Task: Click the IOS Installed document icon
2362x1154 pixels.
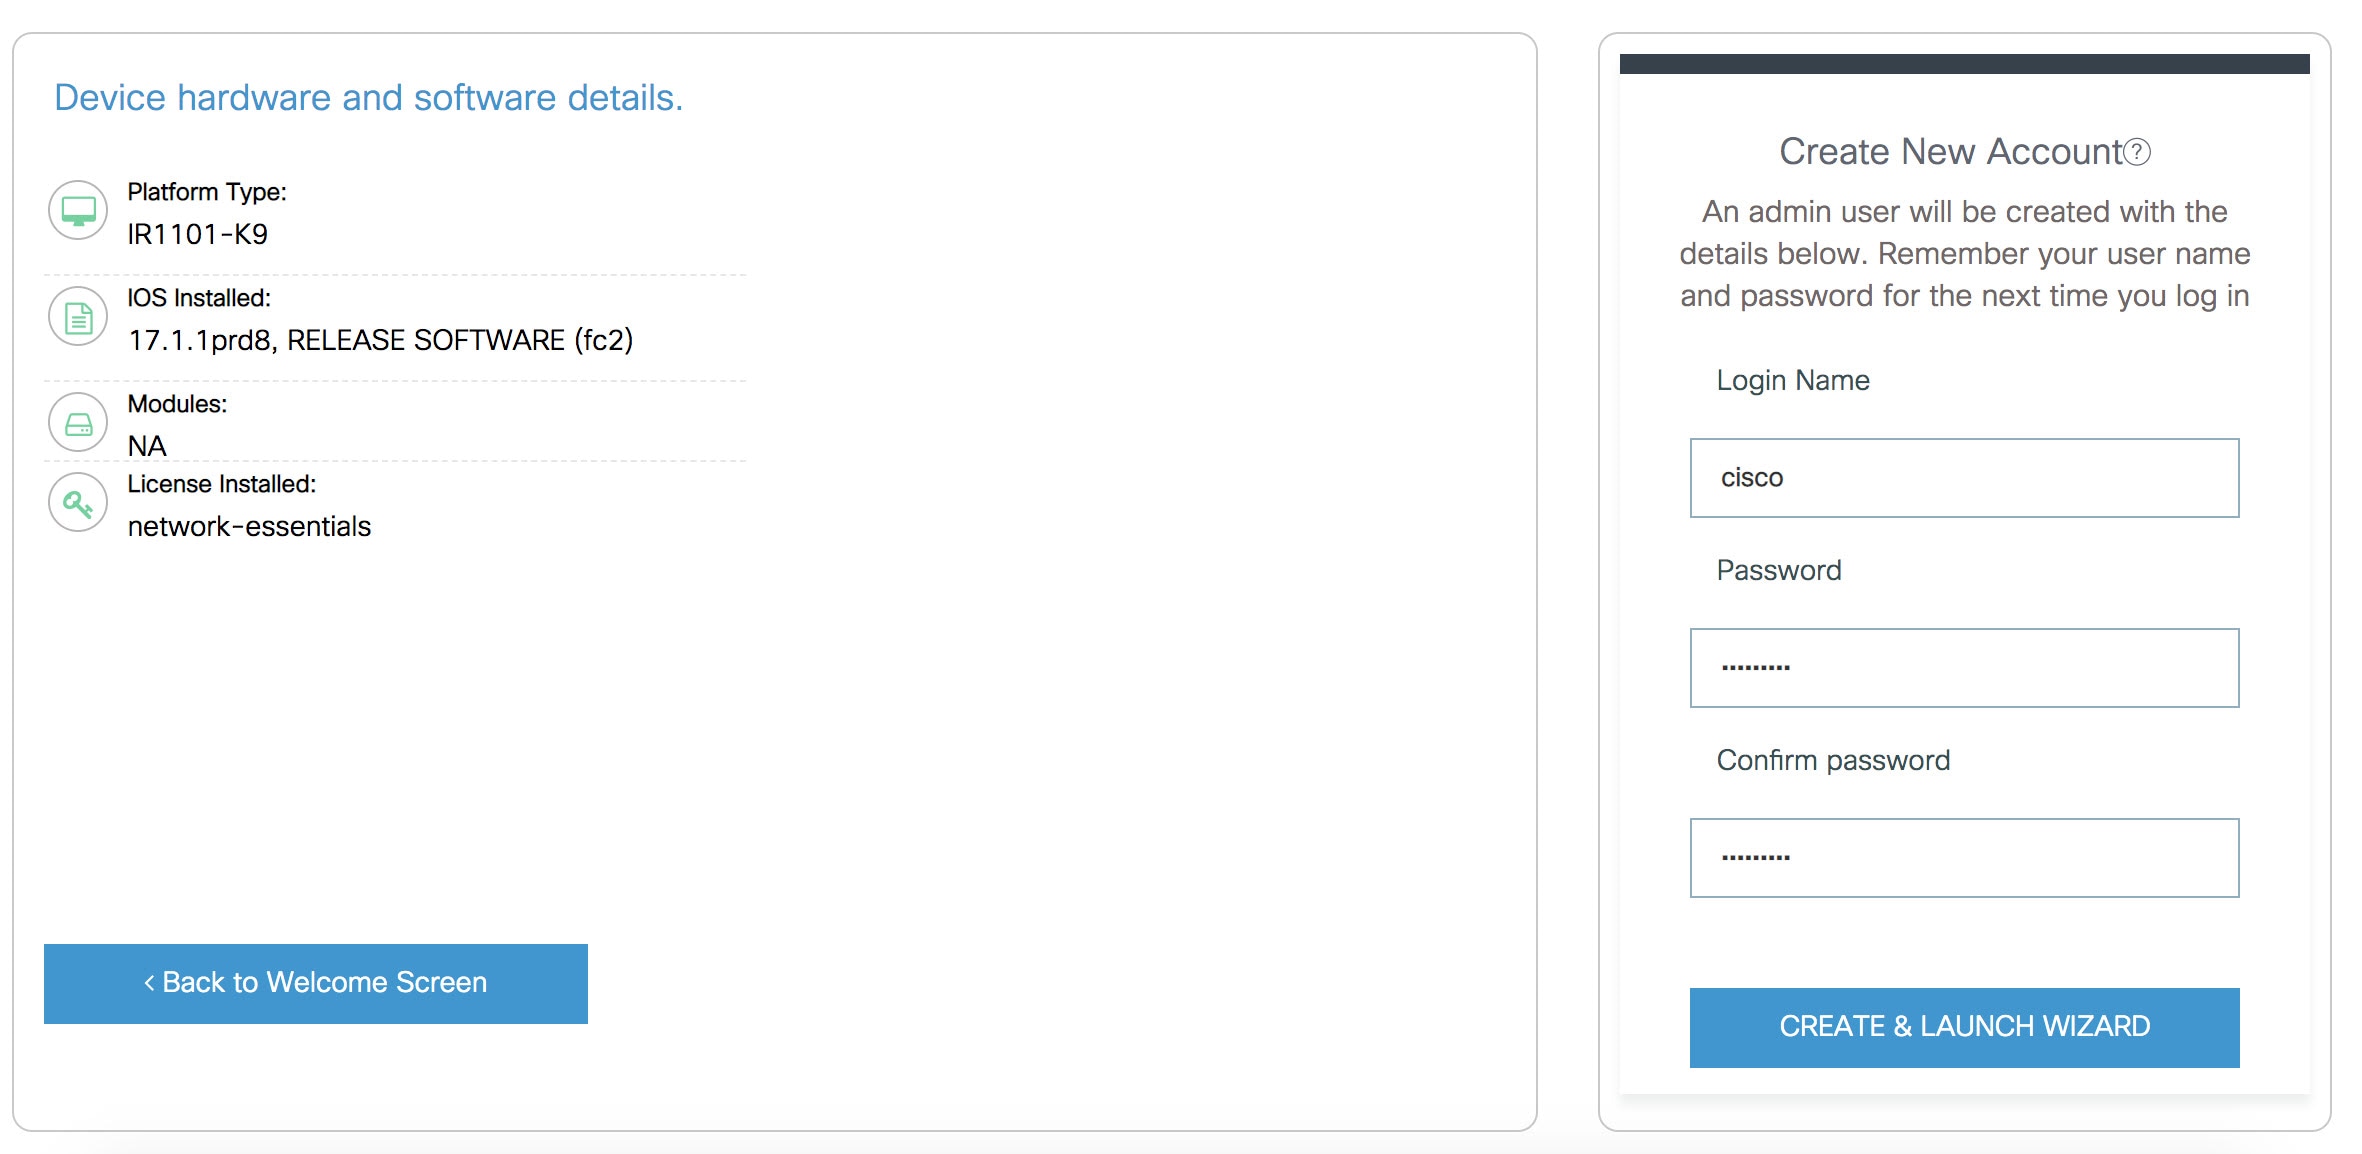Action: pyautogui.click(x=78, y=317)
